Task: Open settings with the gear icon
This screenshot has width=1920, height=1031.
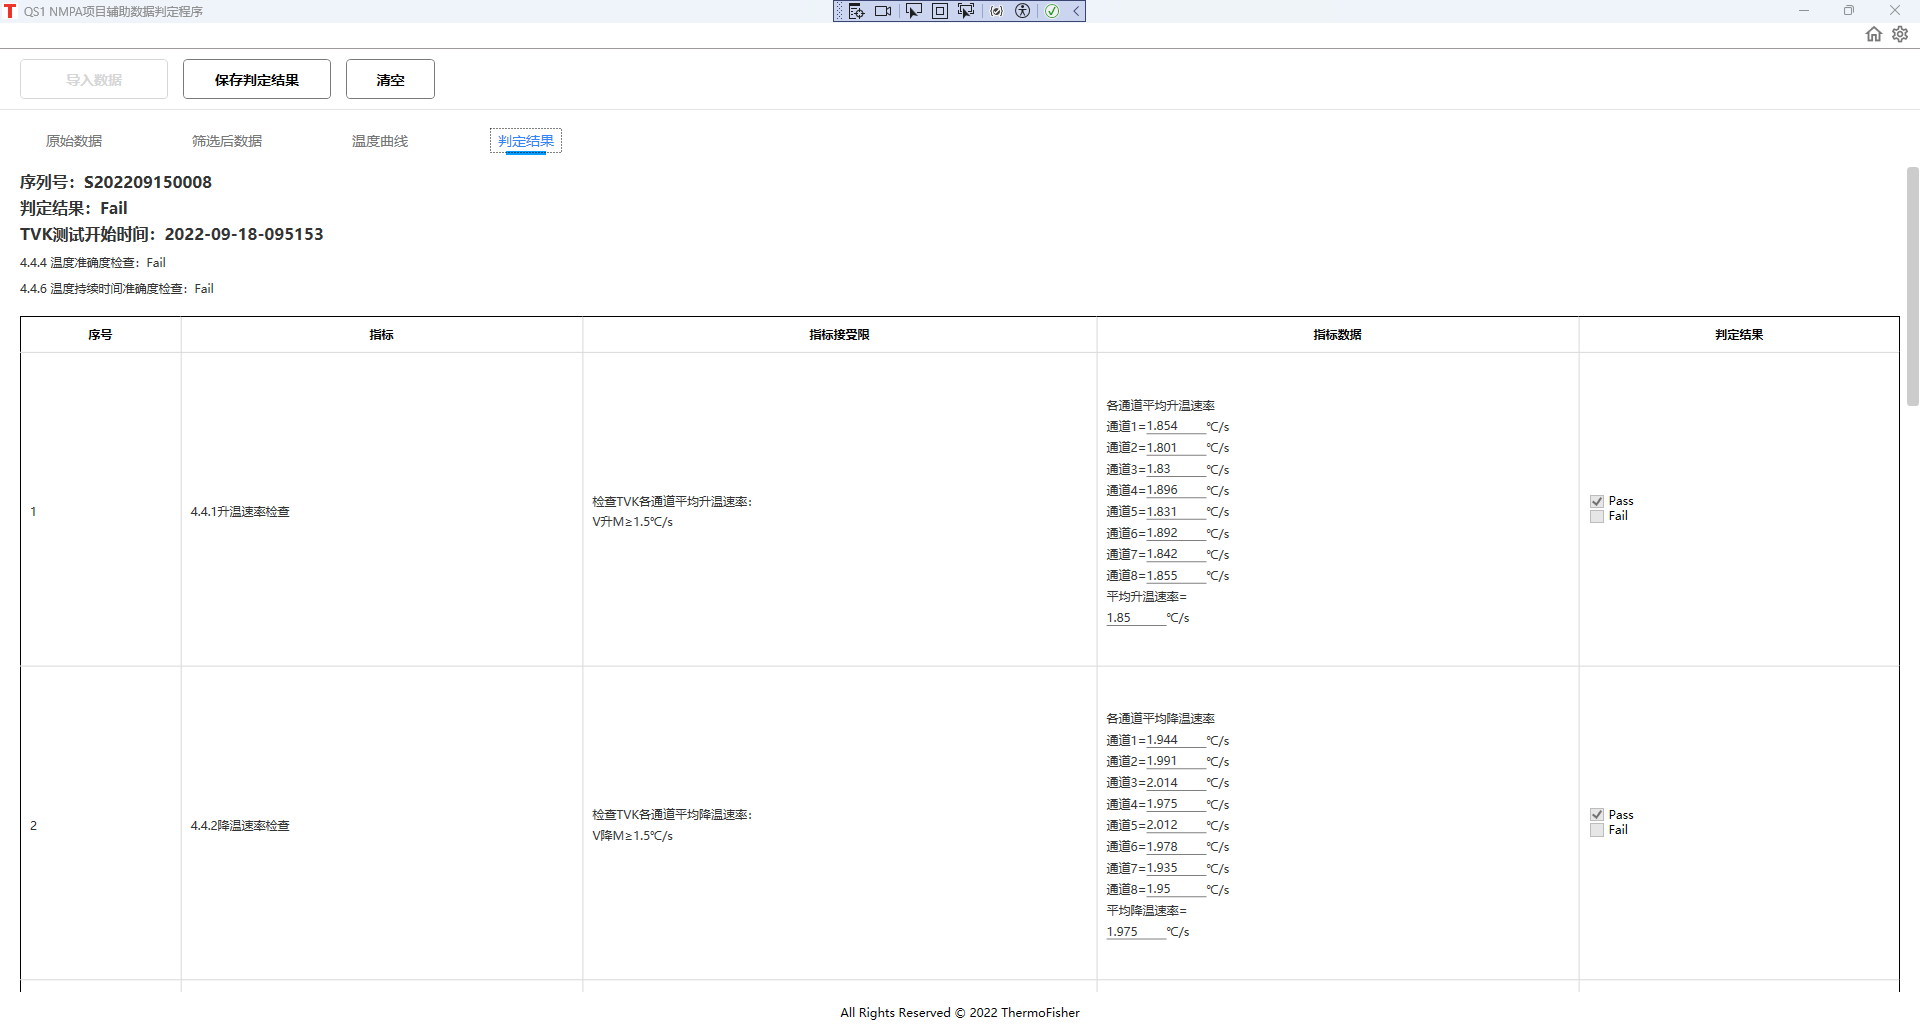Action: pos(1900,34)
